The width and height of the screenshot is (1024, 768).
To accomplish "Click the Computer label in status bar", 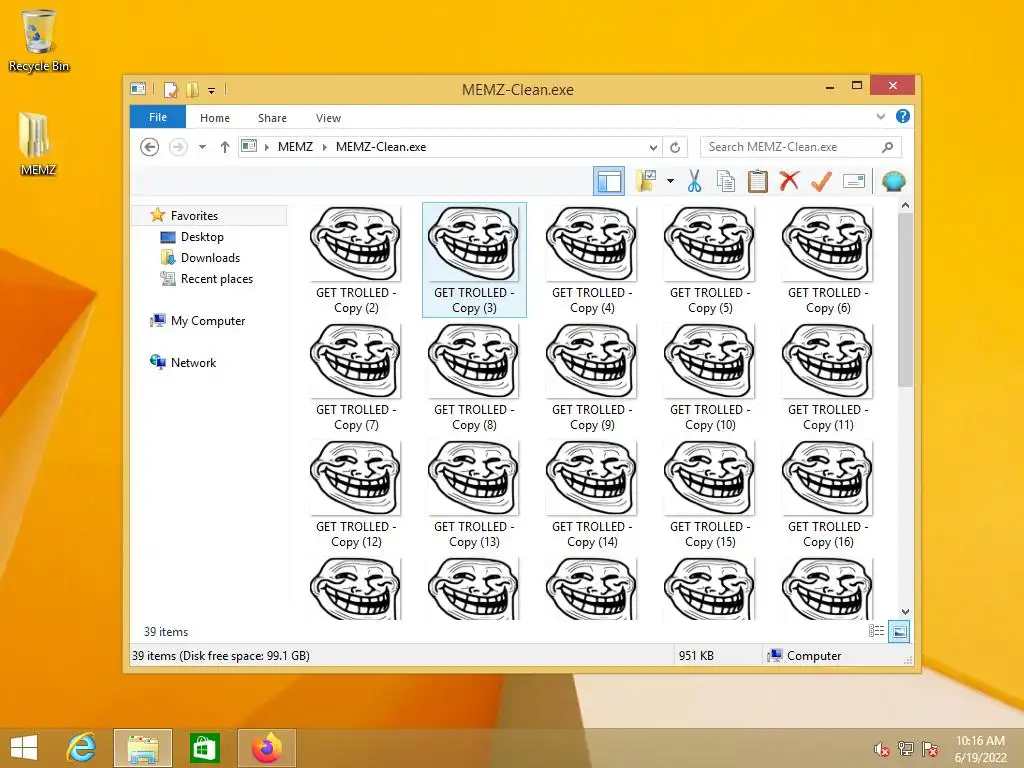I will point(814,656).
